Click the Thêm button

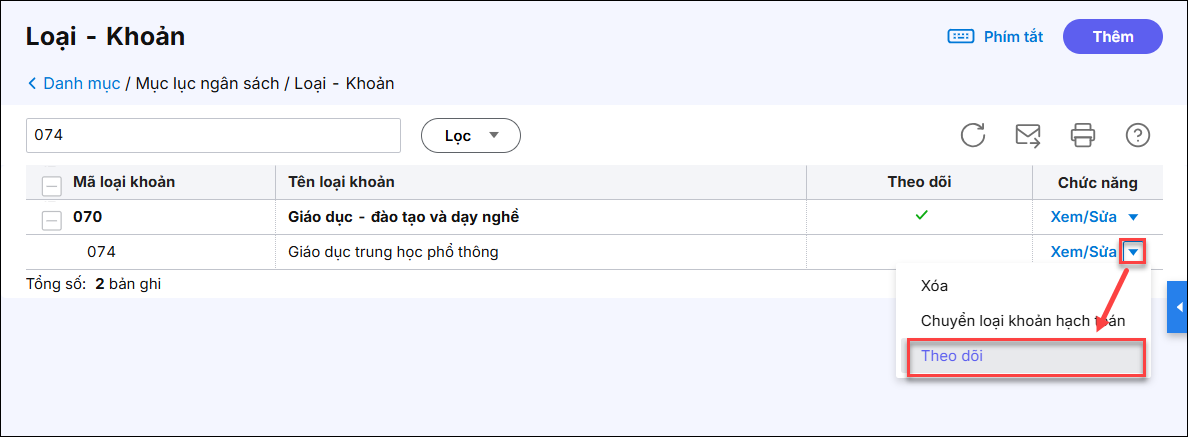1112,37
